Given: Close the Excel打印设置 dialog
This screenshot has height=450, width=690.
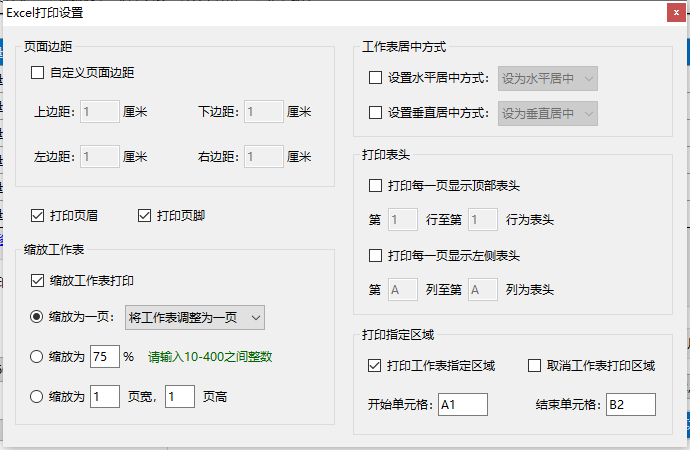Looking at the screenshot, I should (676, 13).
